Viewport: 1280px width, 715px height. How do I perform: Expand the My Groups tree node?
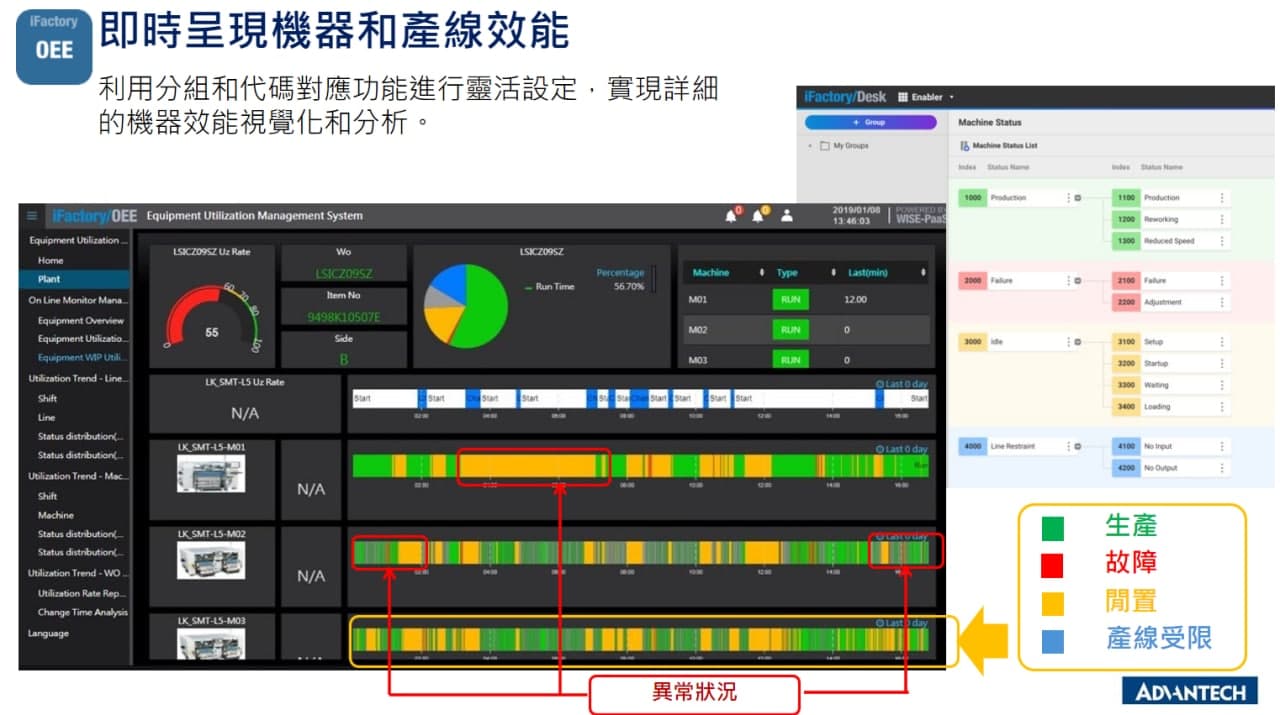pos(808,144)
